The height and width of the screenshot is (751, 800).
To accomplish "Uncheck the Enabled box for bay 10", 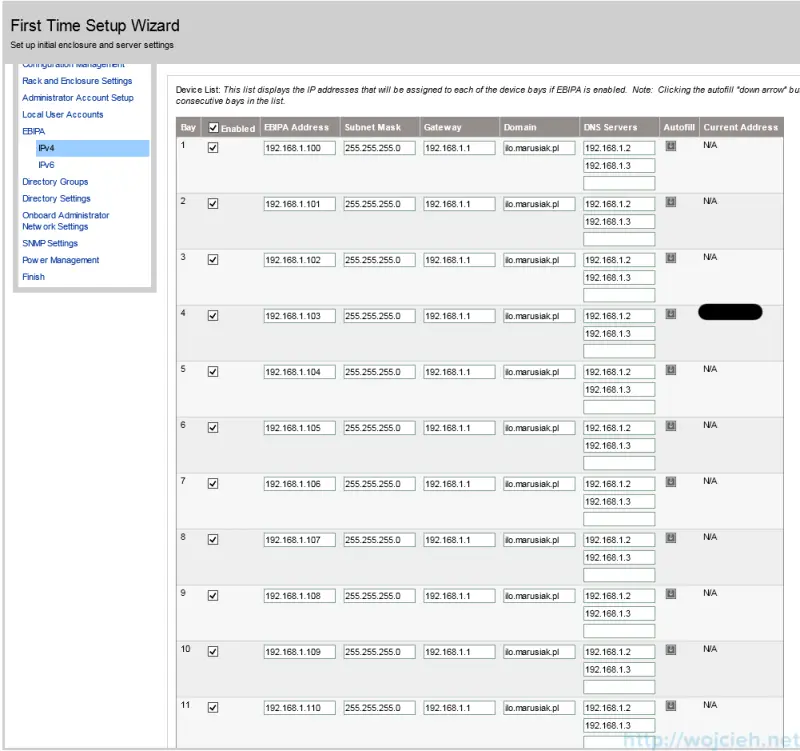I will (x=213, y=652).
